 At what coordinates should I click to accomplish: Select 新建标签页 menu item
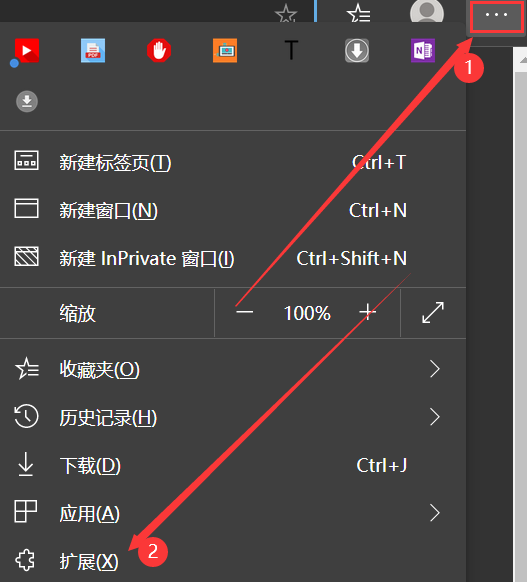coord(233,163)
